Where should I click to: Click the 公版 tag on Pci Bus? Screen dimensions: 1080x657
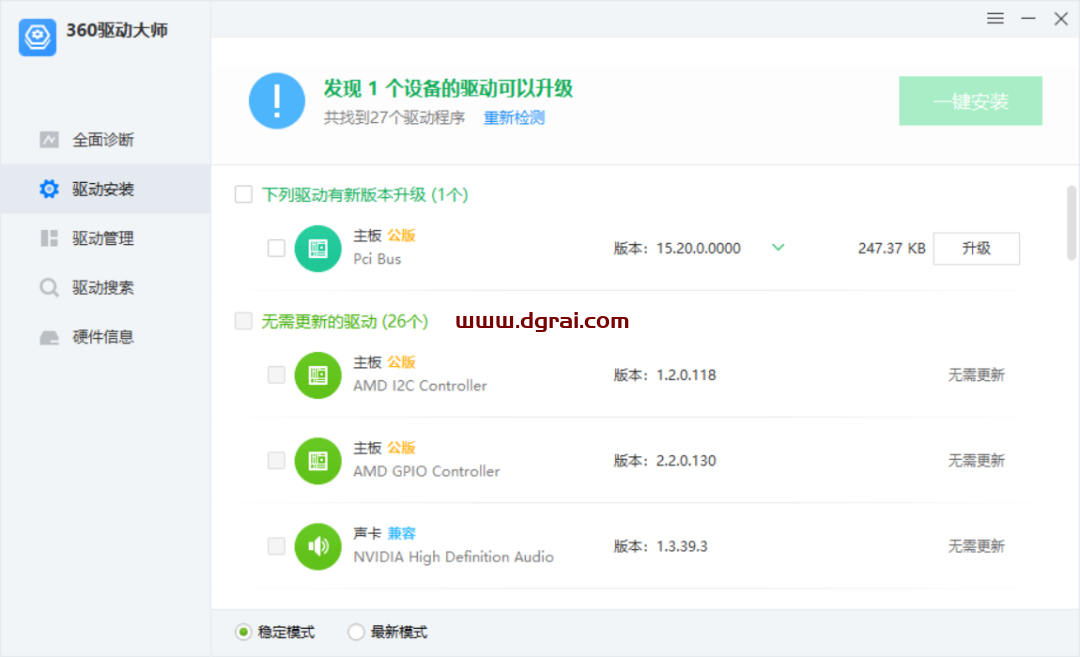[401, 236]
